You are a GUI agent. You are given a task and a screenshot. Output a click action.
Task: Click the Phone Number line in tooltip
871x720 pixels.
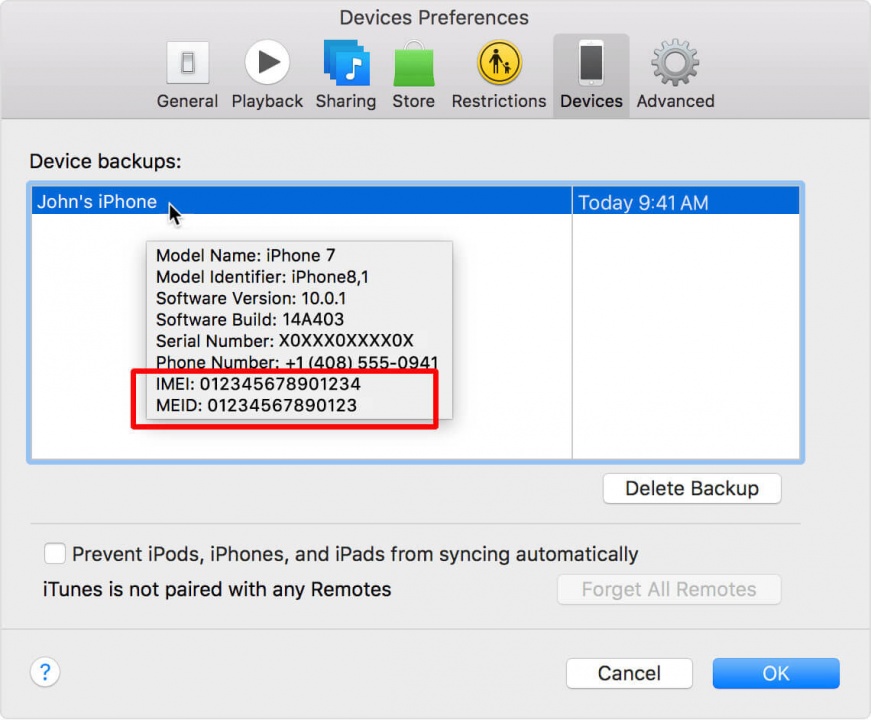[297, 362]
